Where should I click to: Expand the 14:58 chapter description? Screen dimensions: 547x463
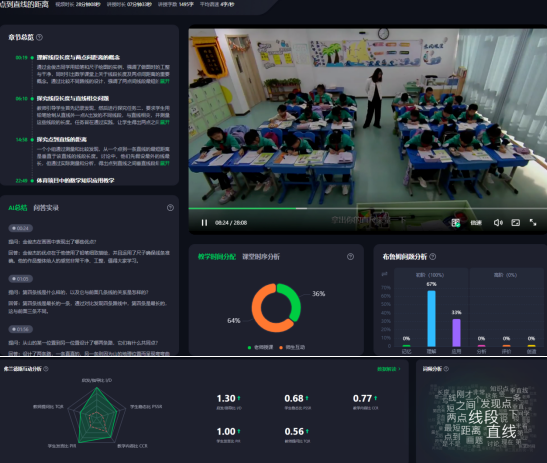tap(165, 163)
